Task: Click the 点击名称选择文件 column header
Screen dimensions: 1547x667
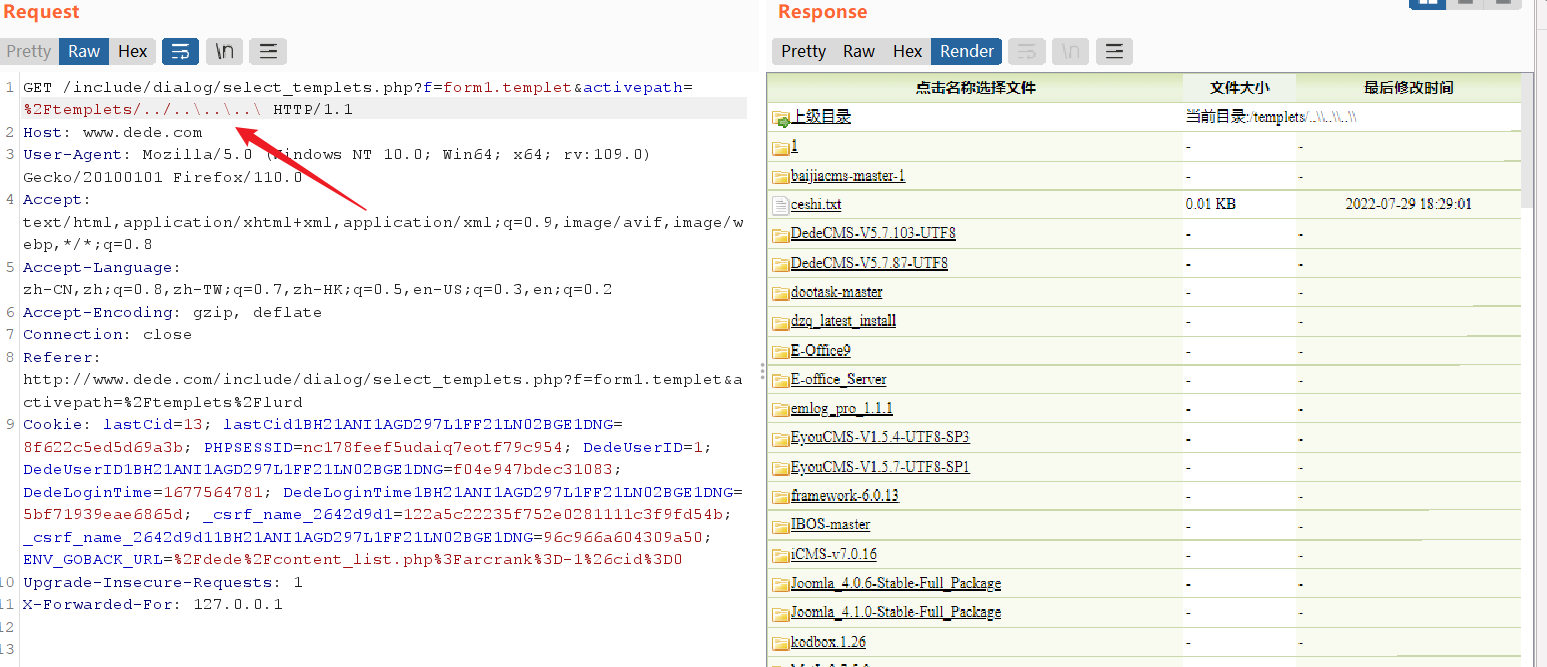Action: point(976,88)
